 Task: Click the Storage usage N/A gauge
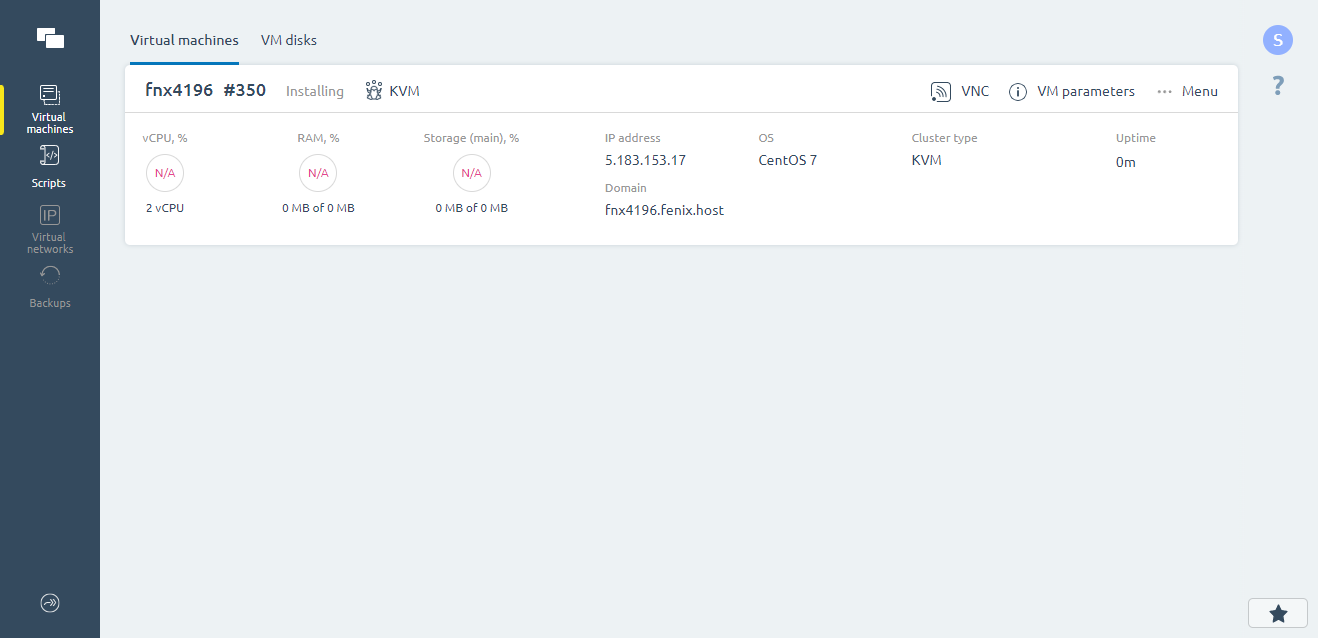pos(471,173)
